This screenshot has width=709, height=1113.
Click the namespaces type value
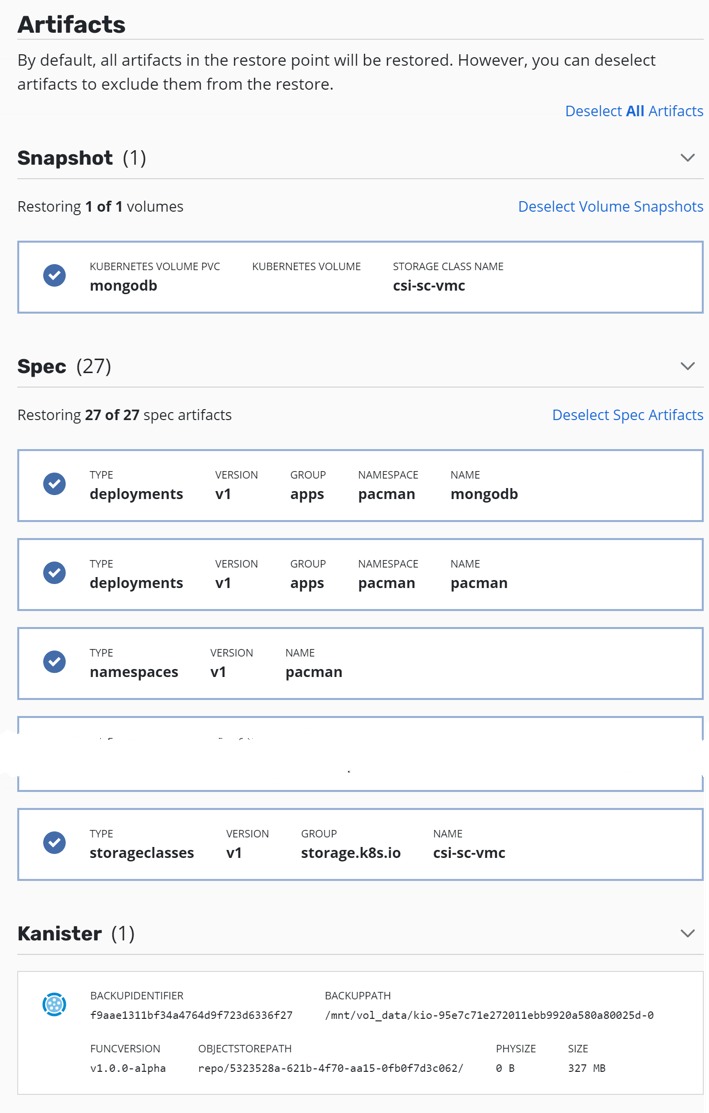(x=133, y=672)
